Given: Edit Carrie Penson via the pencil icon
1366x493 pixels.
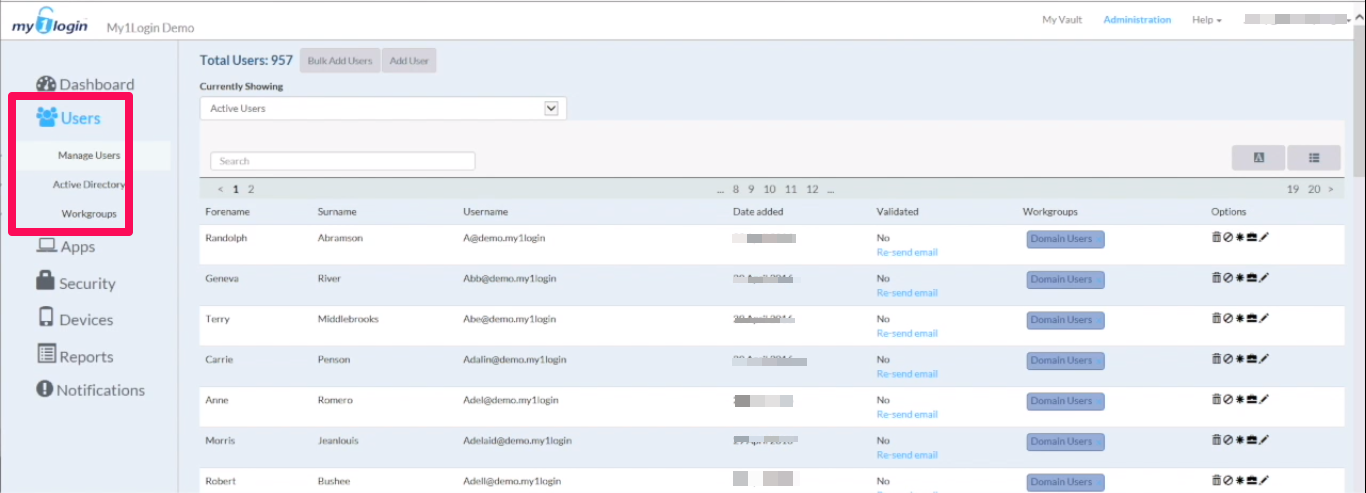Looking at the screenshot, I should click(1264, 358).
